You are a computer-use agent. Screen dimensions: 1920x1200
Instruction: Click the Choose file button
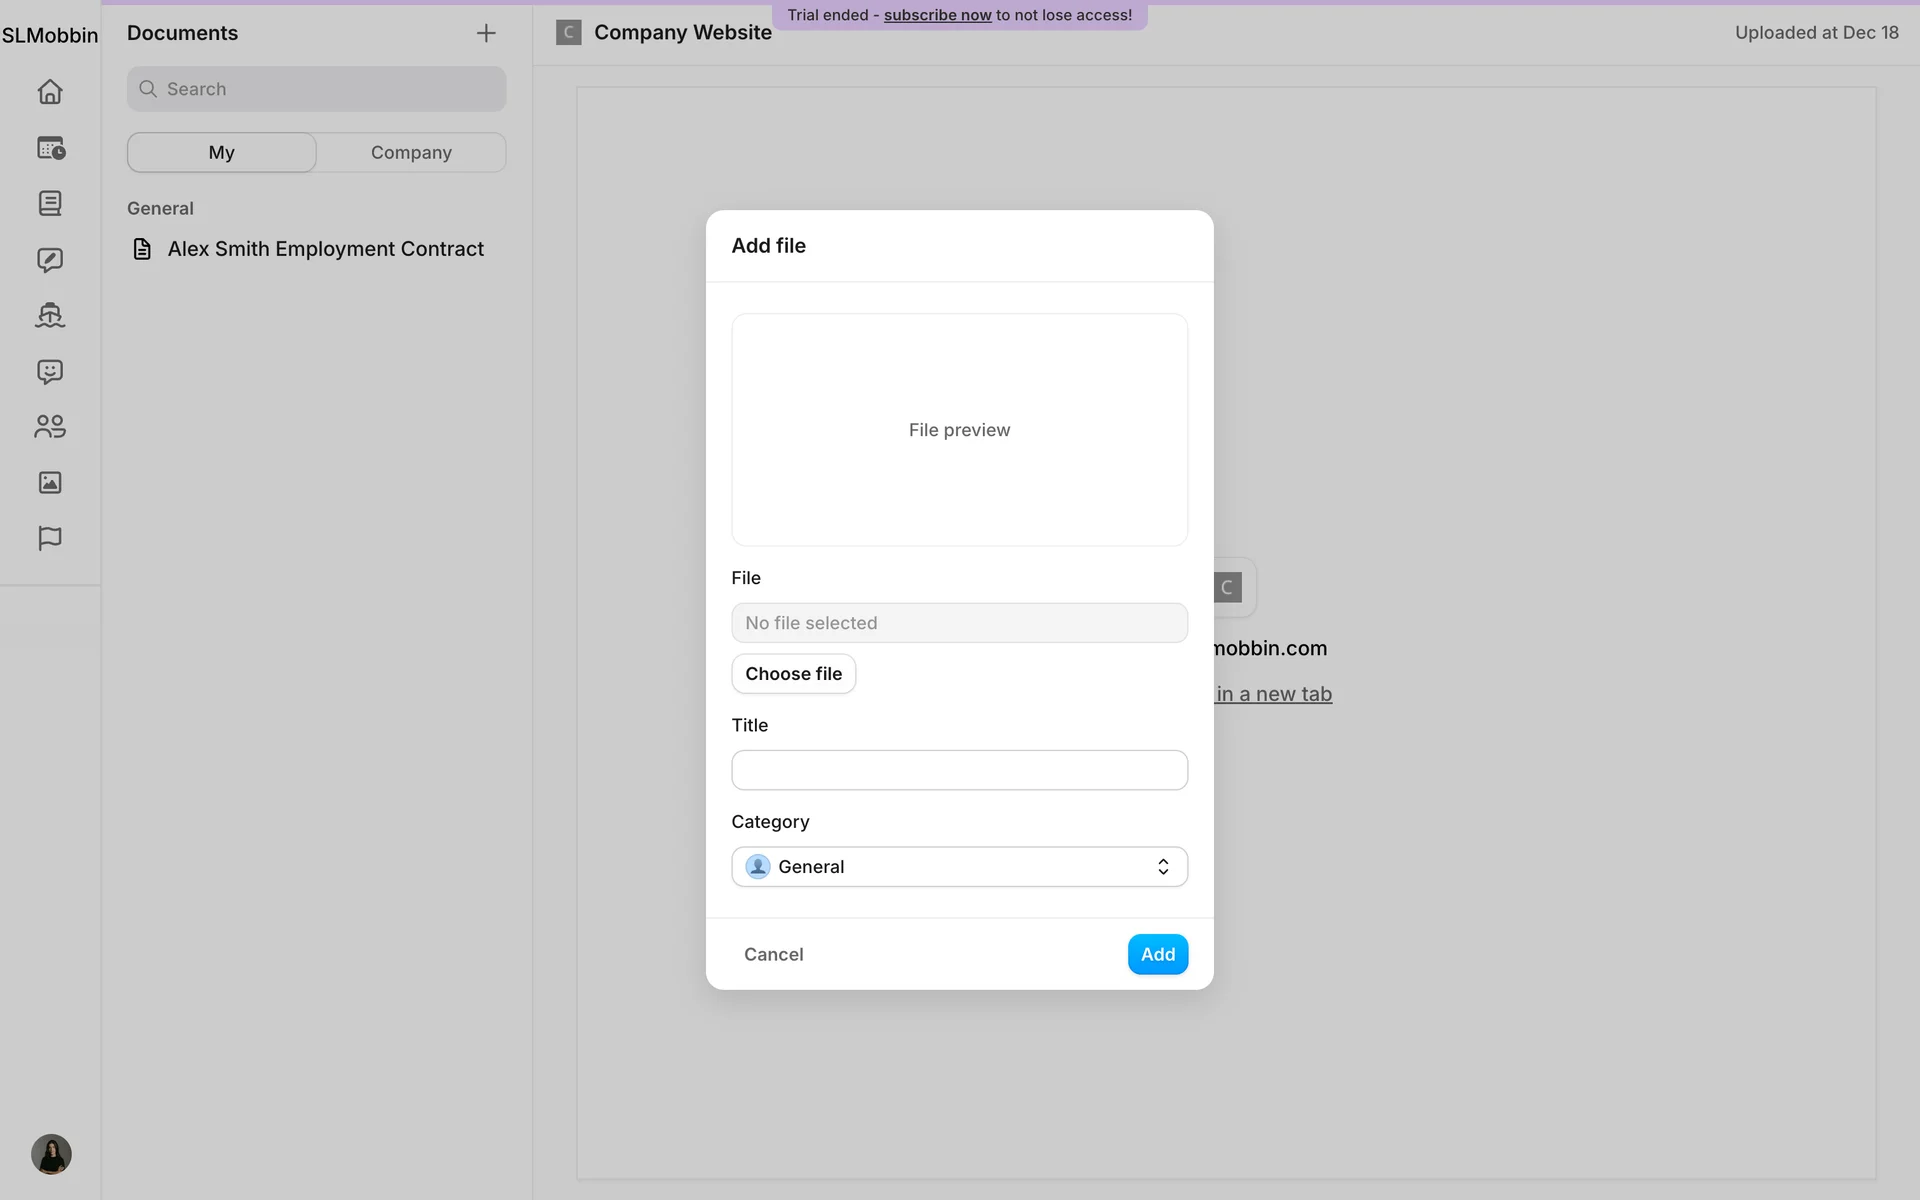point(793,674)
